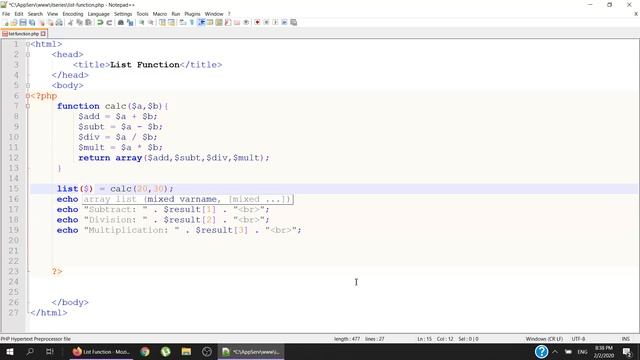The height and width of the screenshot is (360, 640).
Task: Open the Replace dialog toolbar icon
Action: click(x=130, y=22)
